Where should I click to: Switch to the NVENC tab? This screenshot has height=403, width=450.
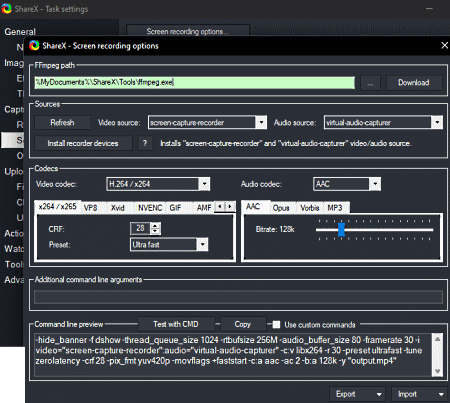pyautogui.click(x=150, y=208)
